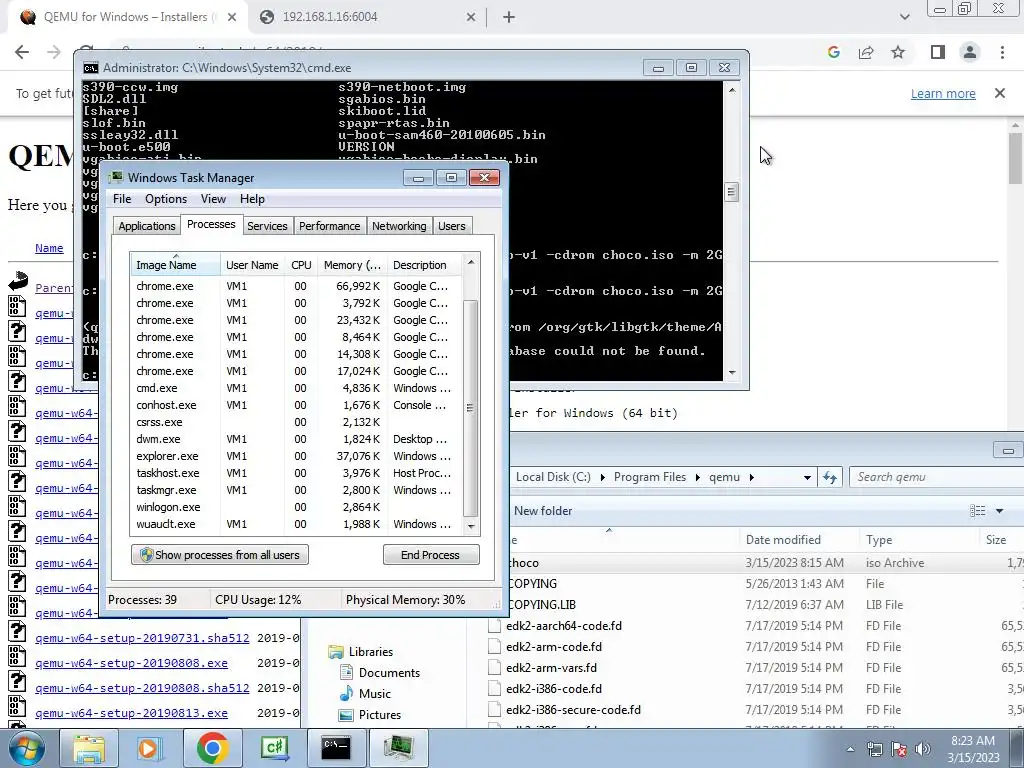Open Chrome side panel icon
The width and height of the screenshot is (1024, 768).
point(938,52)
